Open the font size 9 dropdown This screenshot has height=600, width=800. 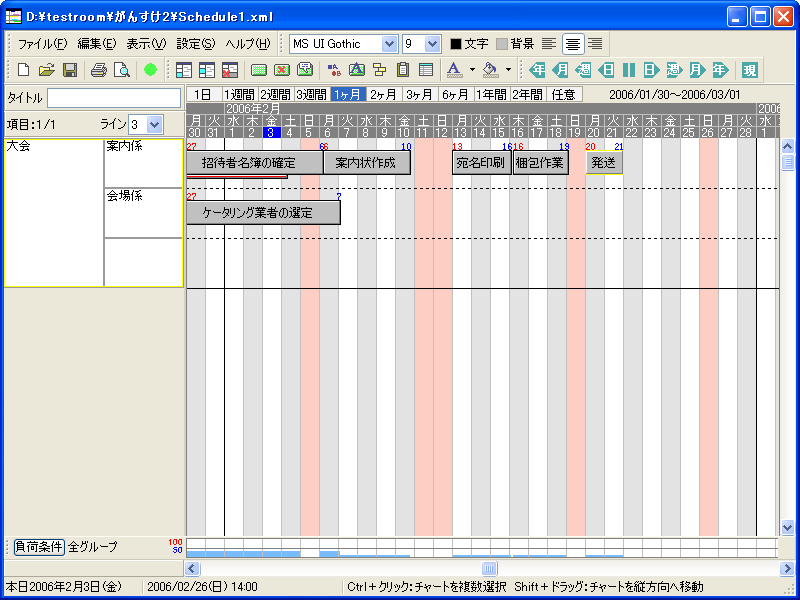433,44
